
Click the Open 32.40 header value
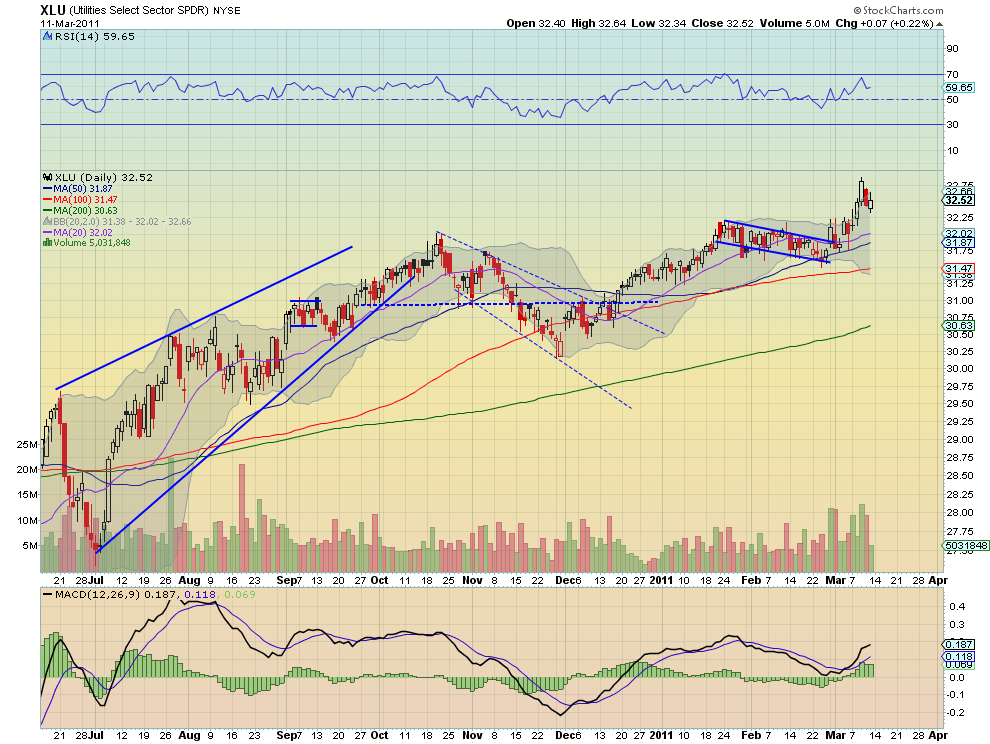pos(536,23)
